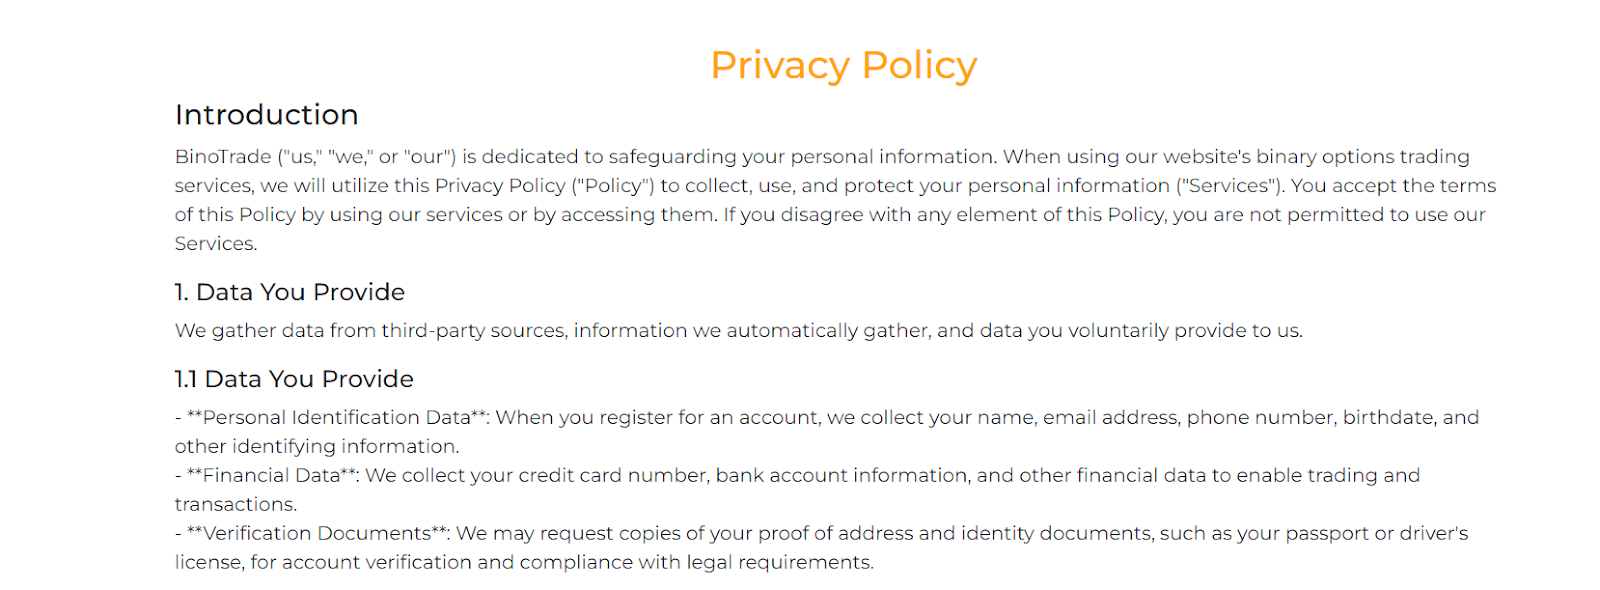Click the "1.1 Data You Provide" subheading
The image size is (1600, 590).
294,379
